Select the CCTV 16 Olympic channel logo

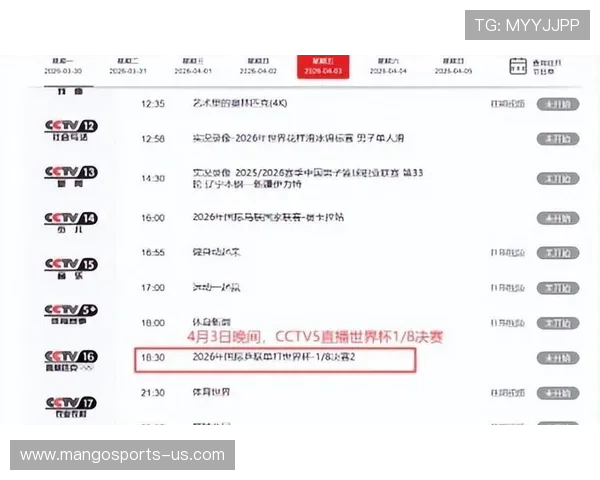pos(71,361)
